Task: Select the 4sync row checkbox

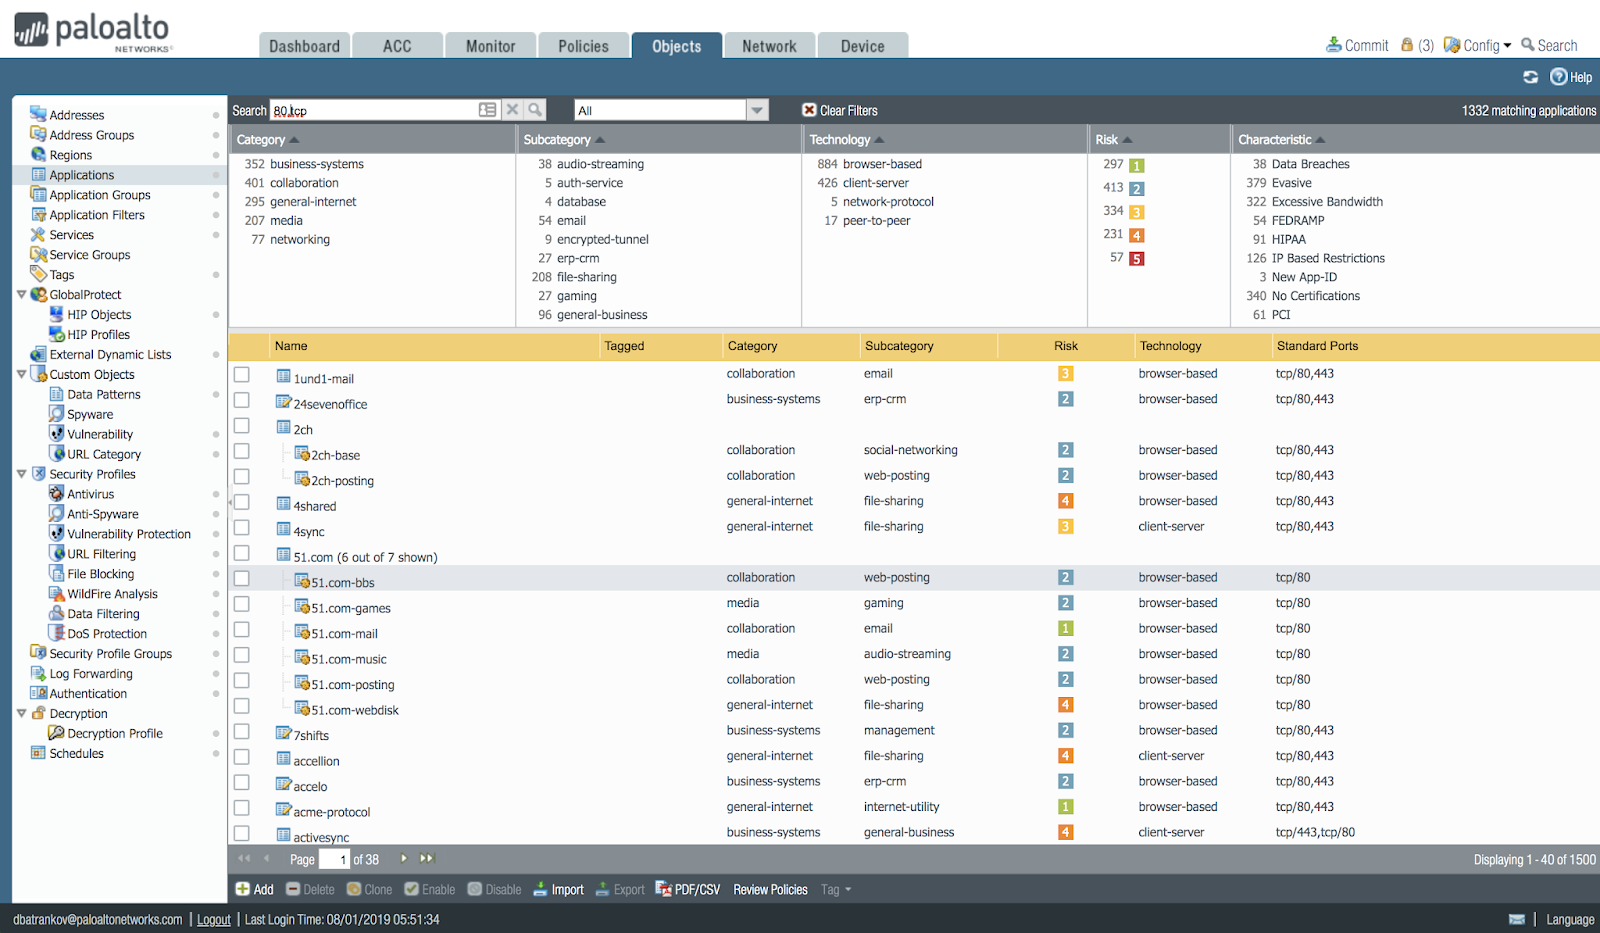Action: click(242, 527)
